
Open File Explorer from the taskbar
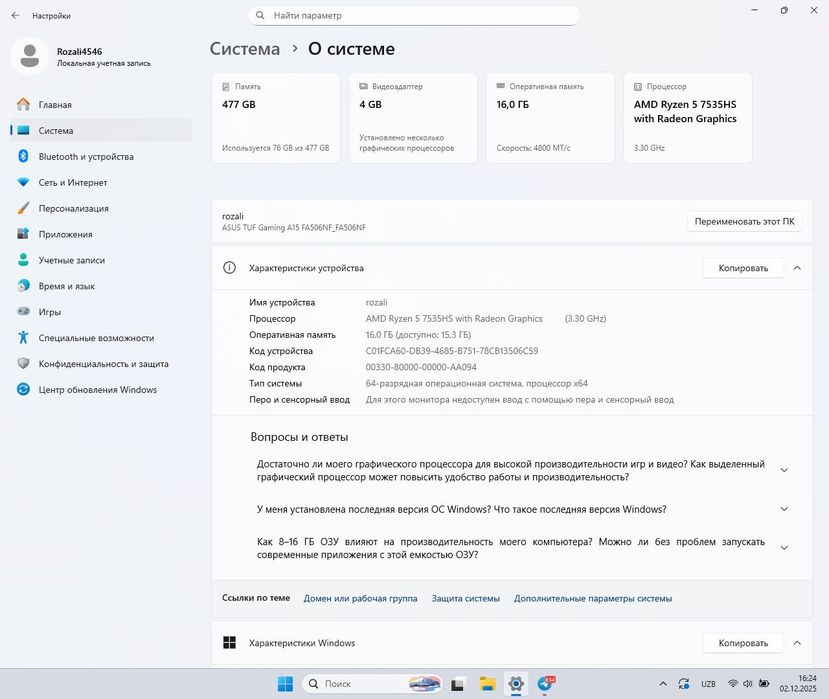[487, 684]
